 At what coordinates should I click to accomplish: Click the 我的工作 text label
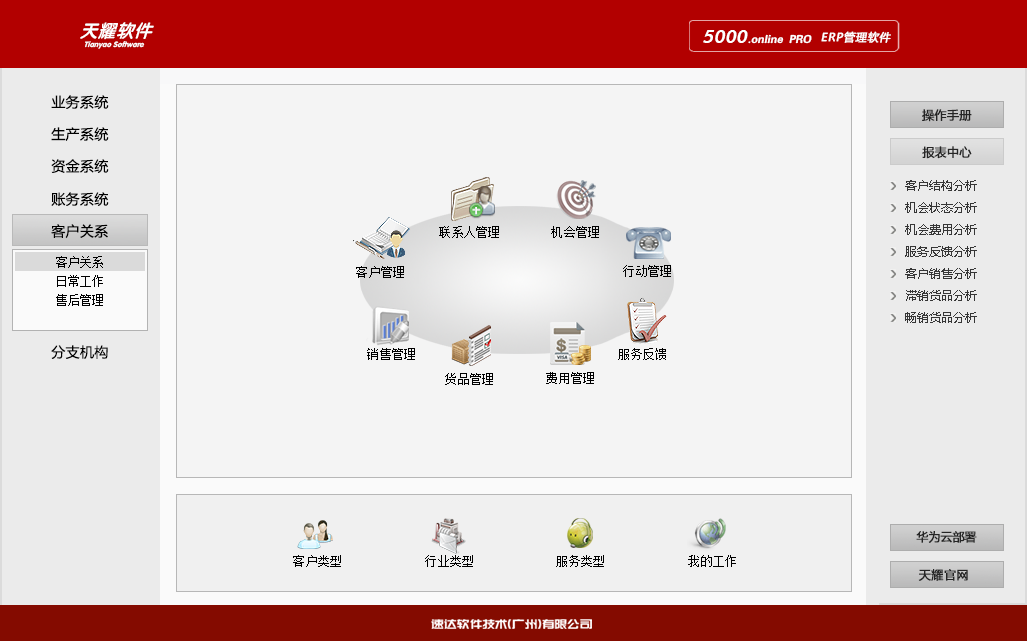[x=712, y=561]
